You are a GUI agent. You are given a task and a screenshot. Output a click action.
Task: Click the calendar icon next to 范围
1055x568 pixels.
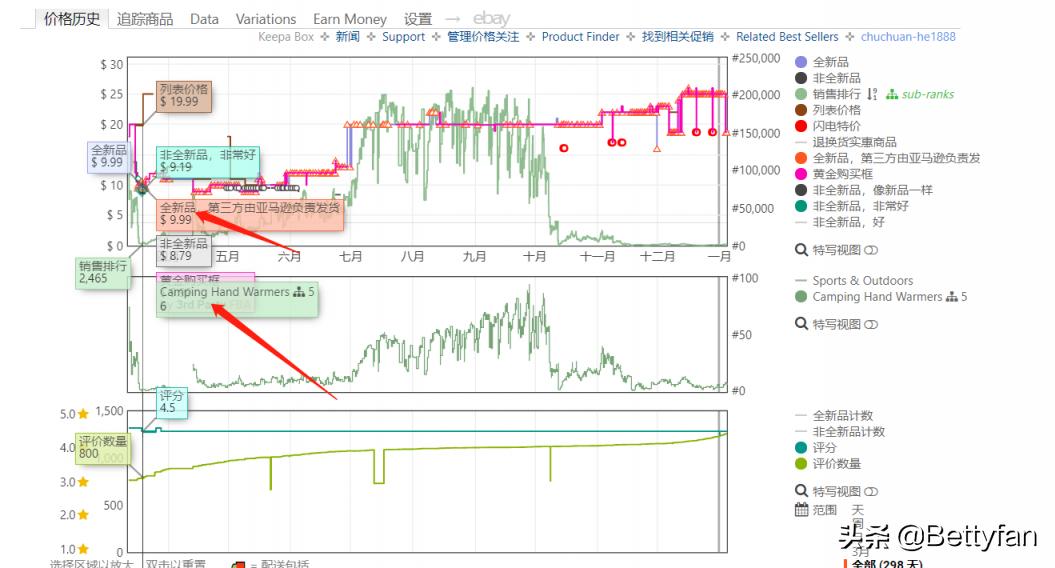coord(801,510)
